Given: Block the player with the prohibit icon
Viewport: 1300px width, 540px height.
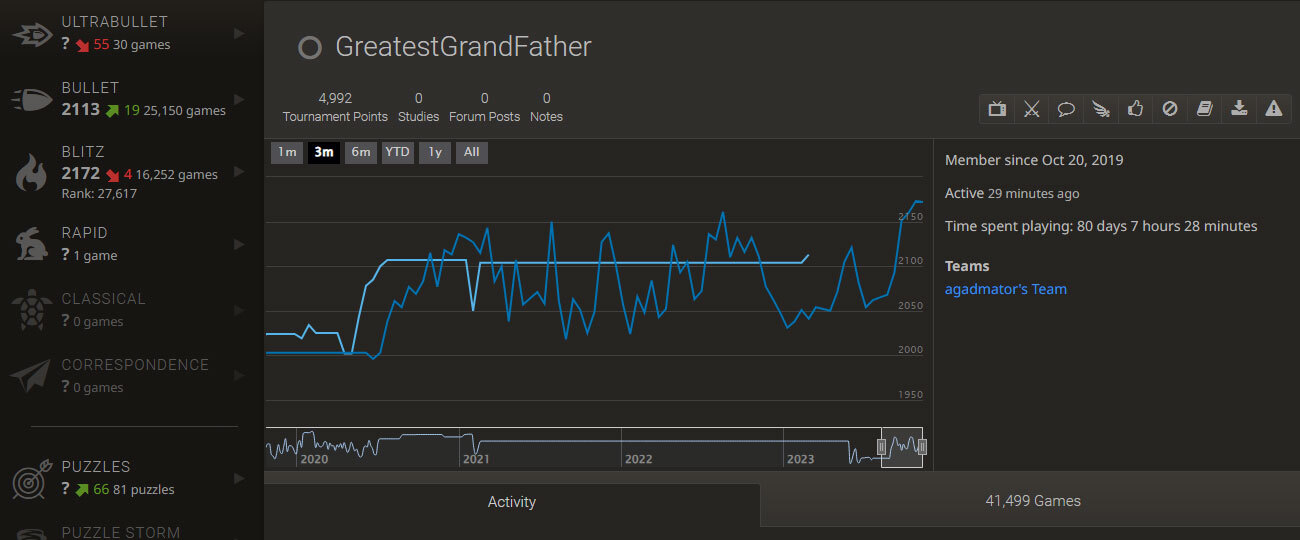Looking at the screenshot, I should [x=1169, y=109].
